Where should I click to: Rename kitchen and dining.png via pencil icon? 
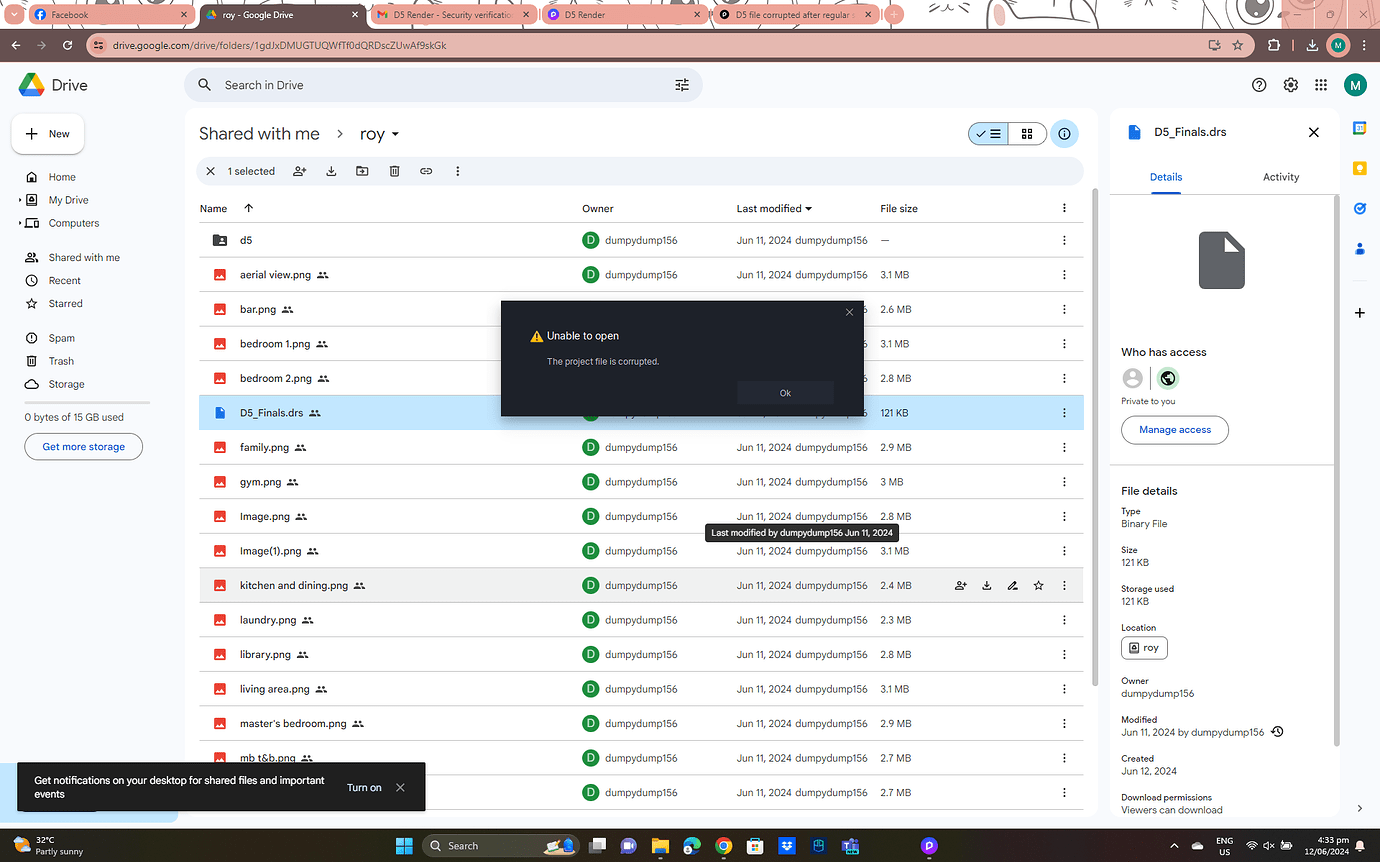(1012, 585)
